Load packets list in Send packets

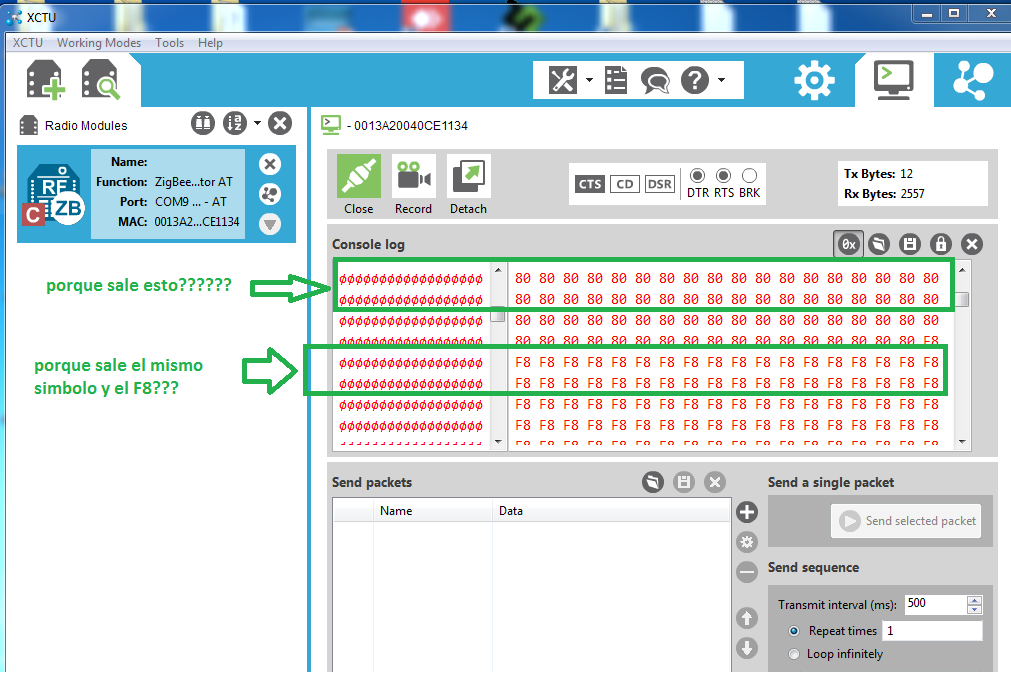(x=653, y=482)
